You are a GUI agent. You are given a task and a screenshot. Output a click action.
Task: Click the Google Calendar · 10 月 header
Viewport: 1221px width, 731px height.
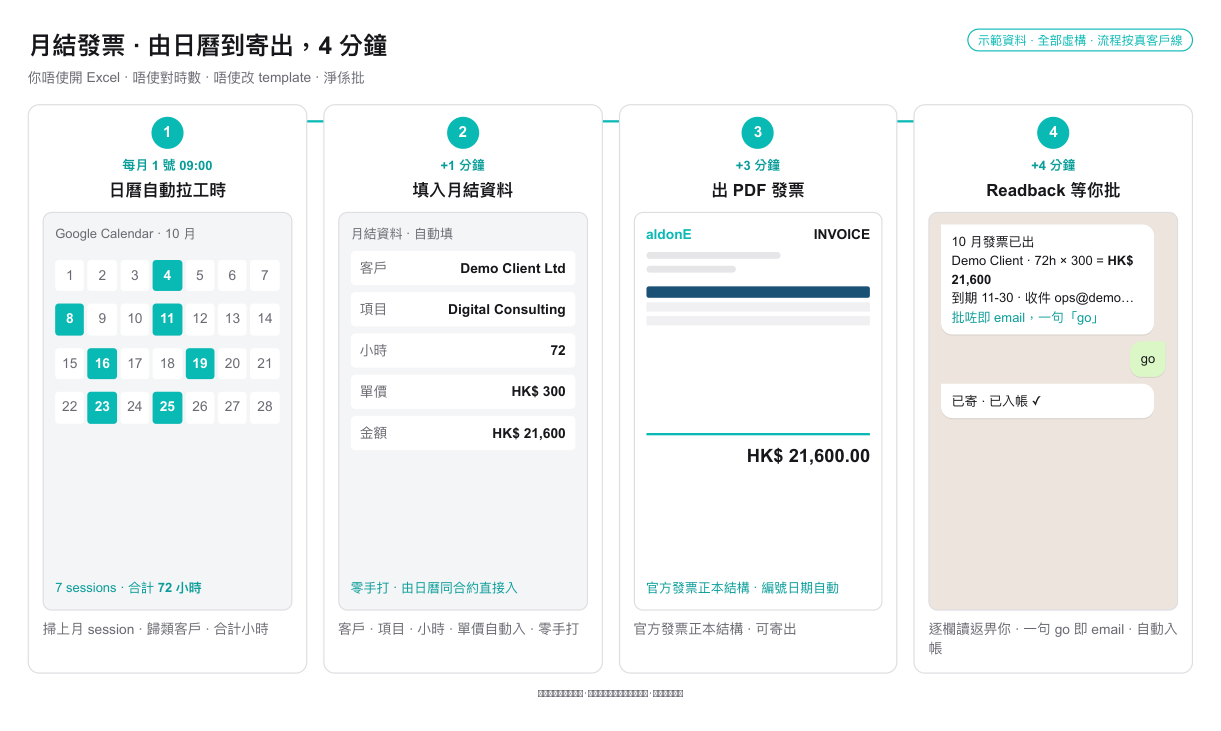(125, 234)
